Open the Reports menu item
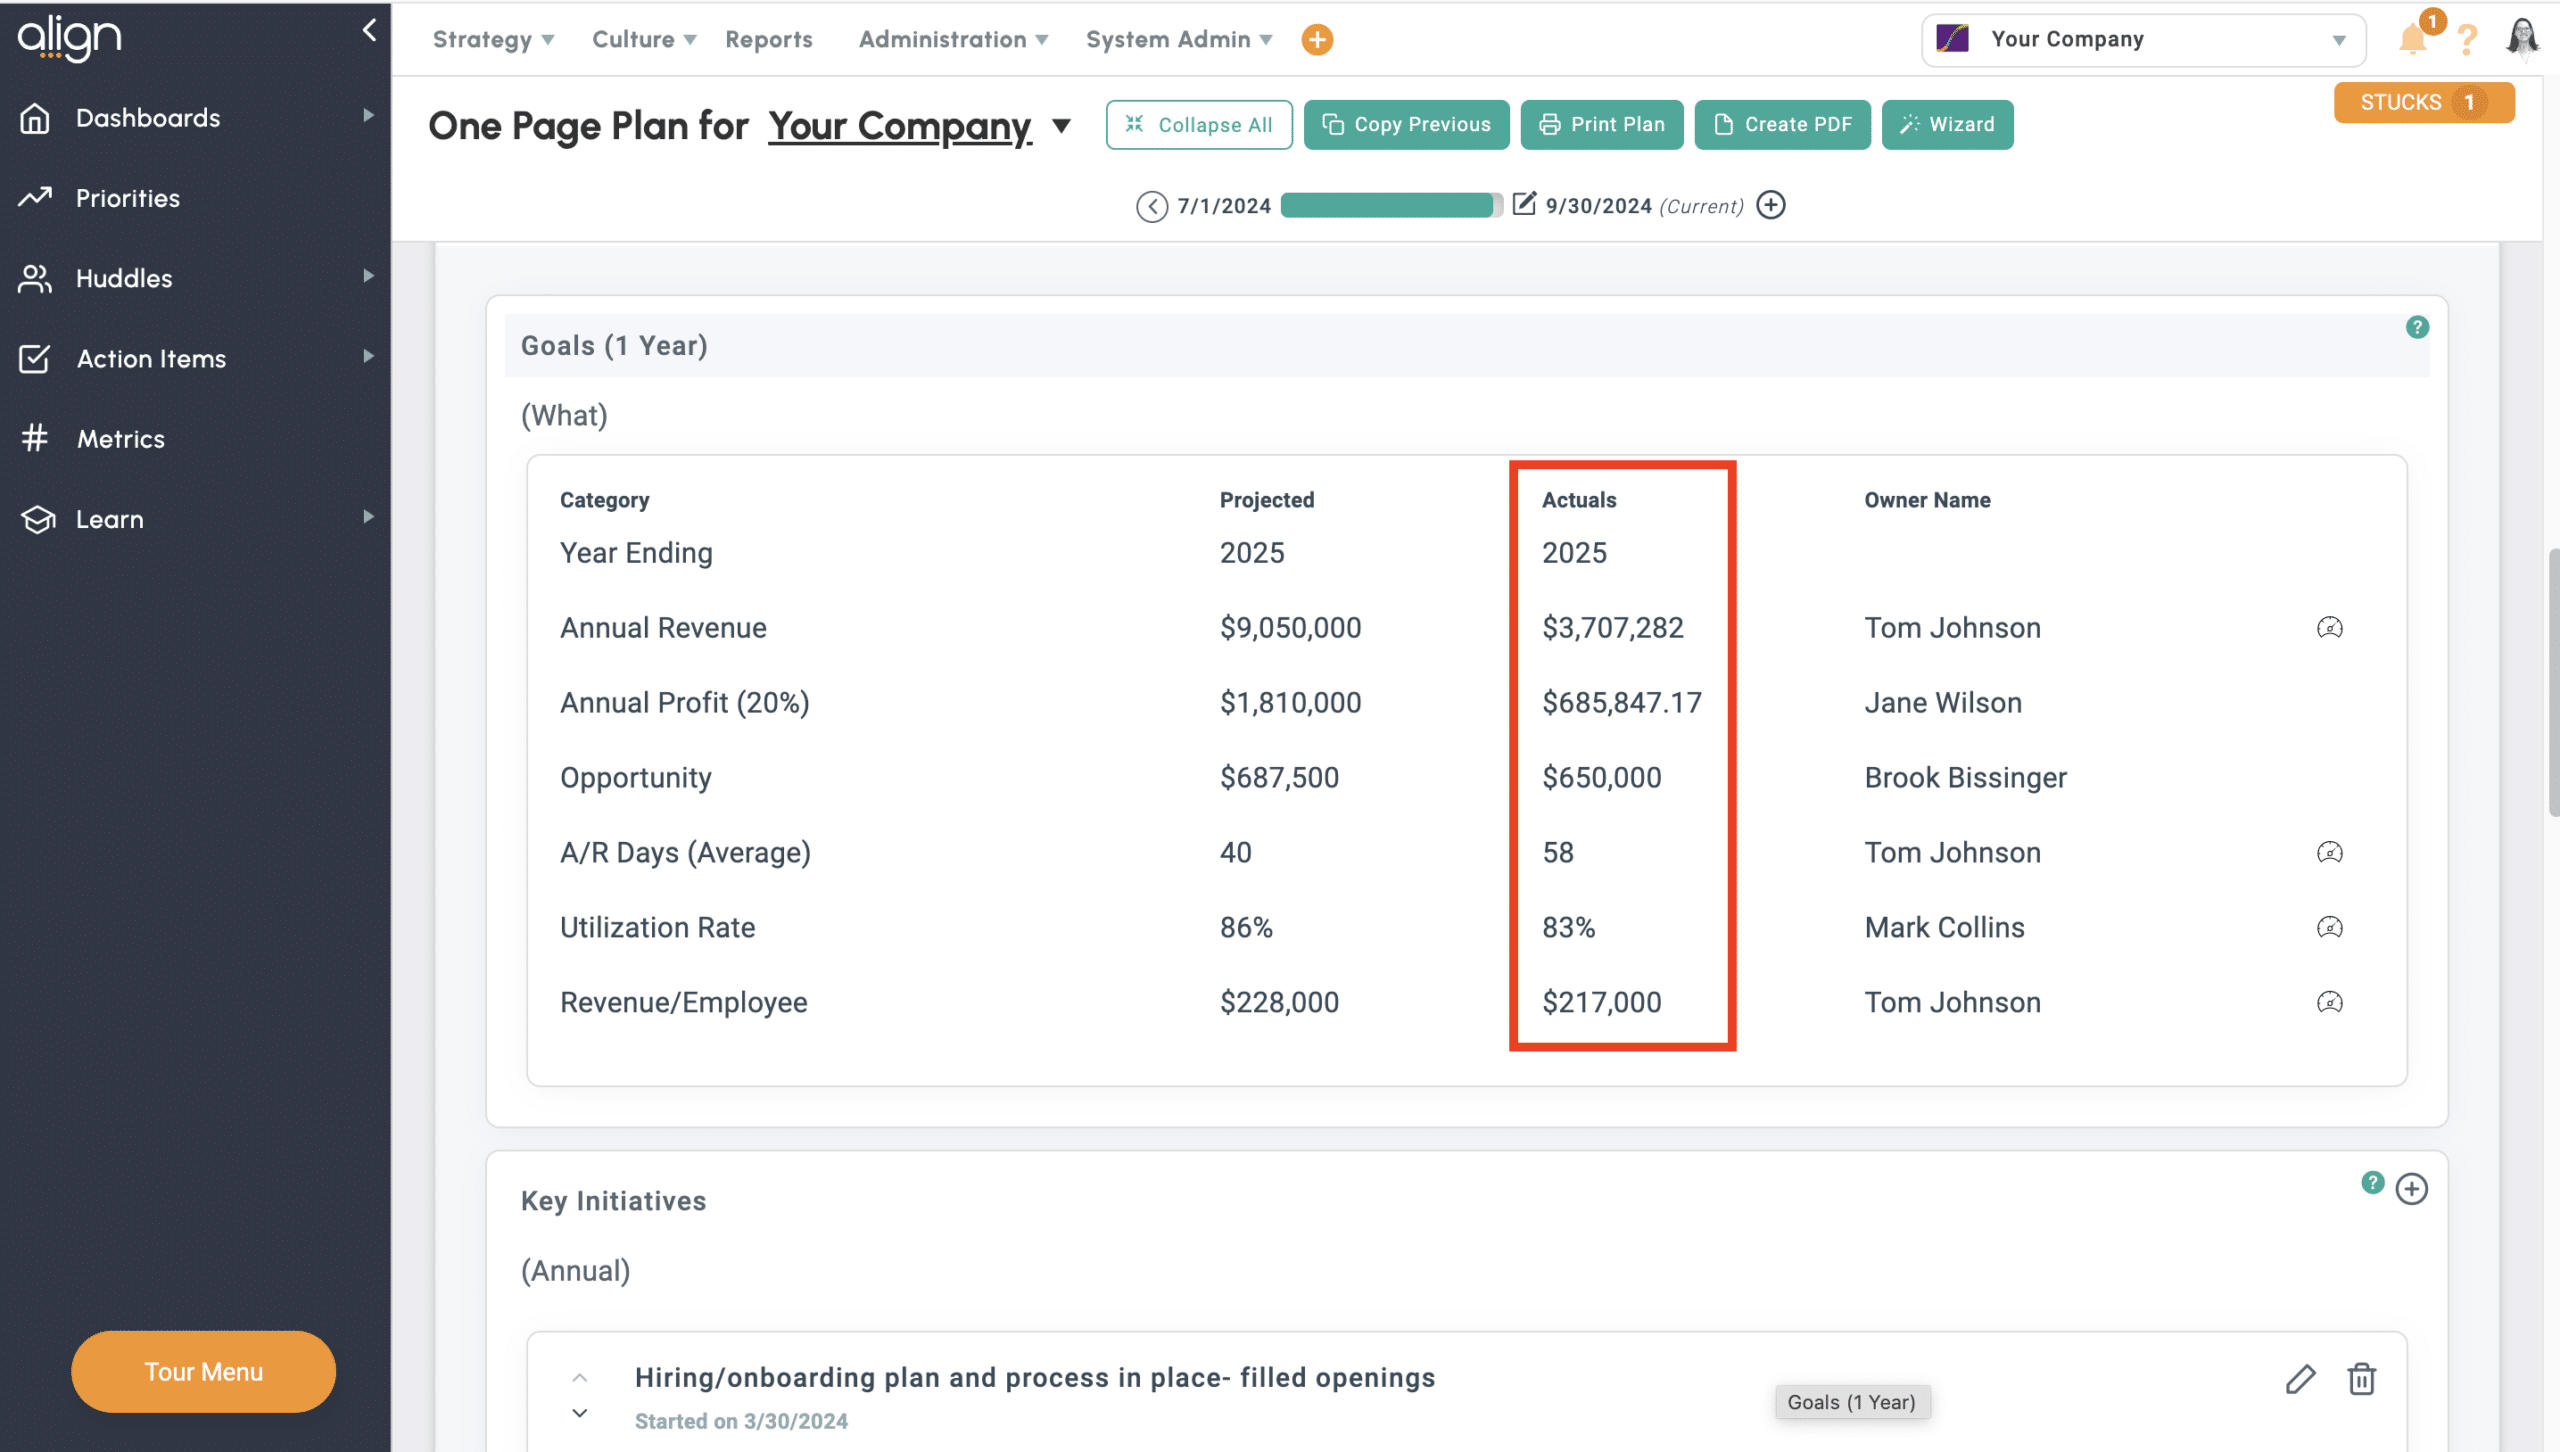Screen dimensions: 2560x1452 click(x=768, y=40)
